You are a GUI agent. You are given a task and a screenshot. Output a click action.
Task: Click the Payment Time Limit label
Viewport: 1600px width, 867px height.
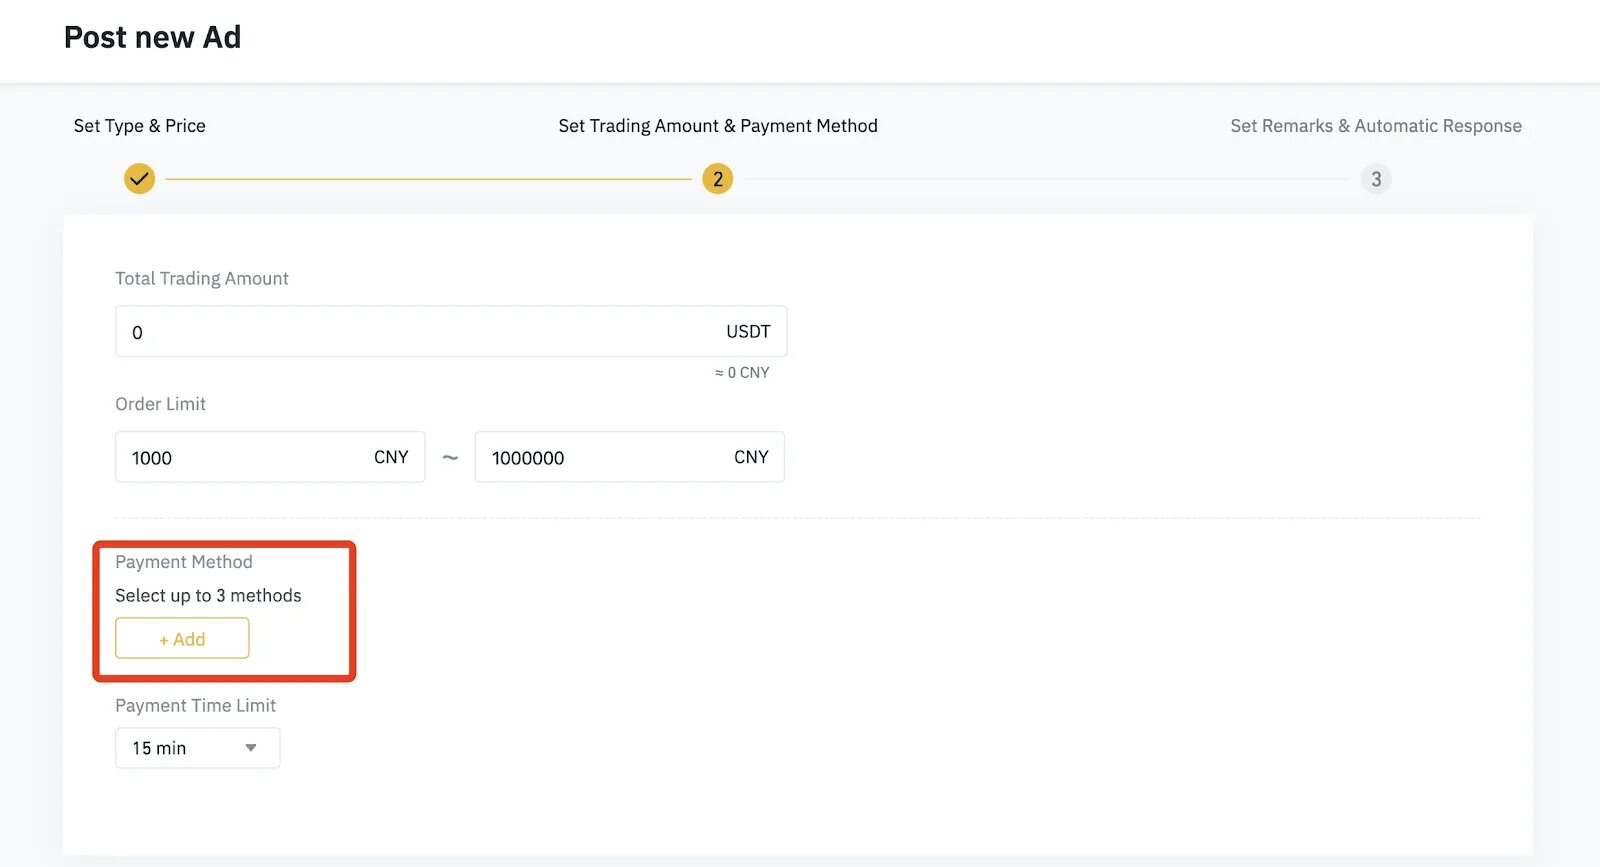tap(195, 705)
